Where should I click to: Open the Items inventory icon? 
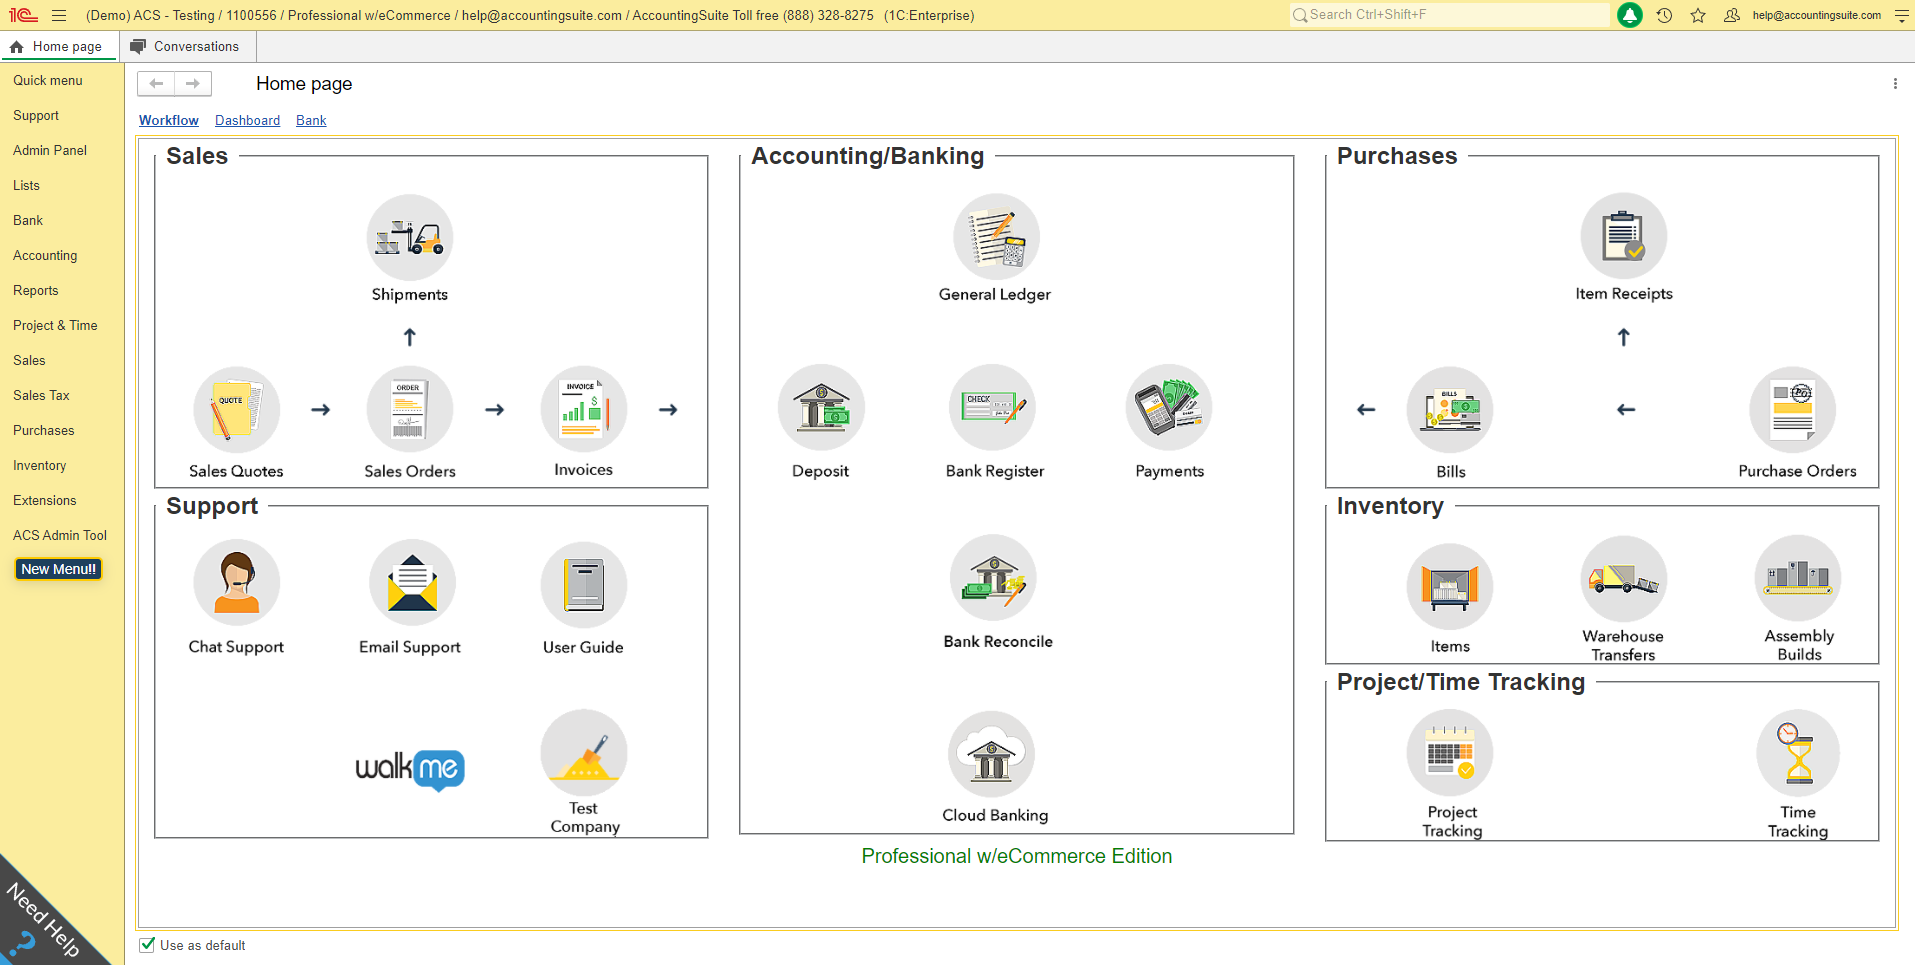click(x=1450, y=587)
